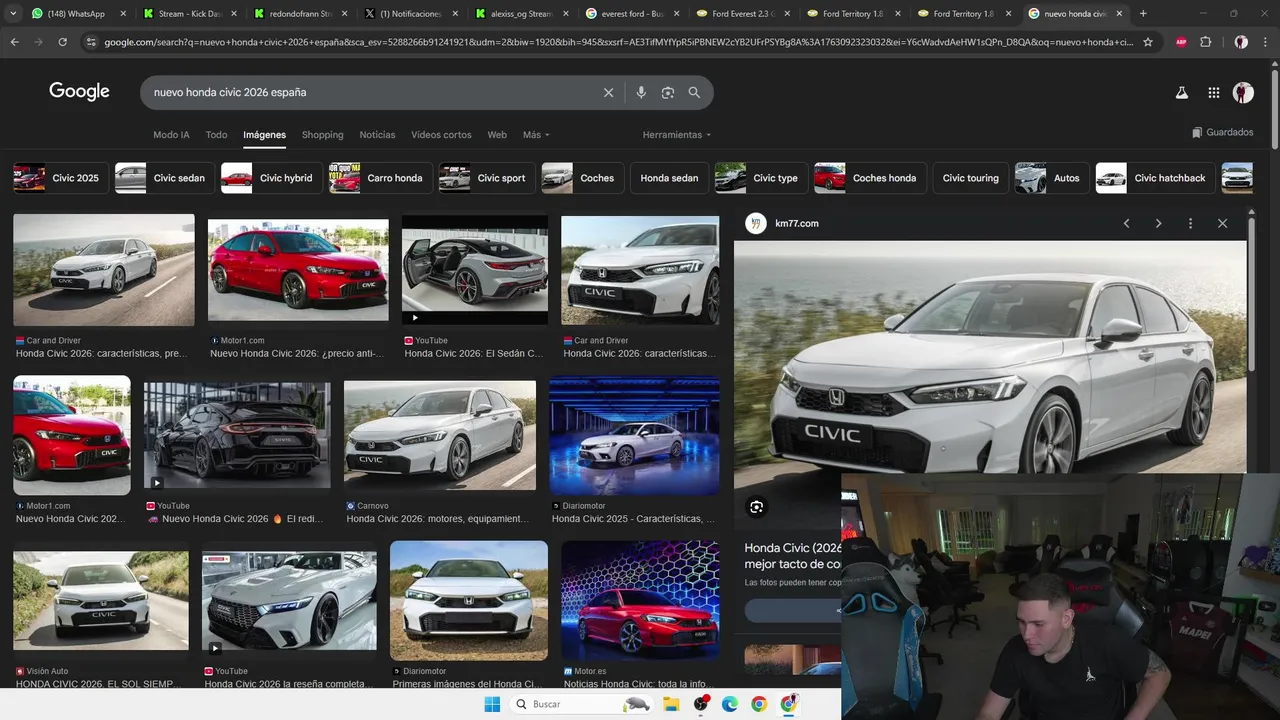The height and width of the screenshot is (720, 1280).
Task: Open Search Labs flask icon
Action: point(1181,92)
